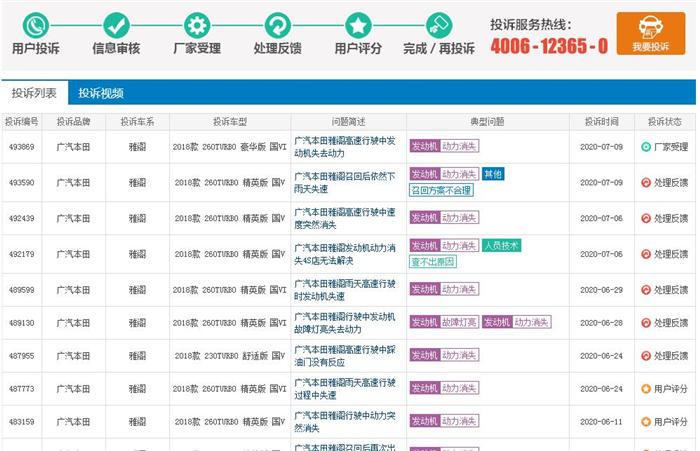
Task: Click the 处理反馈 refresh arrow icon
Action: point(278,25)
